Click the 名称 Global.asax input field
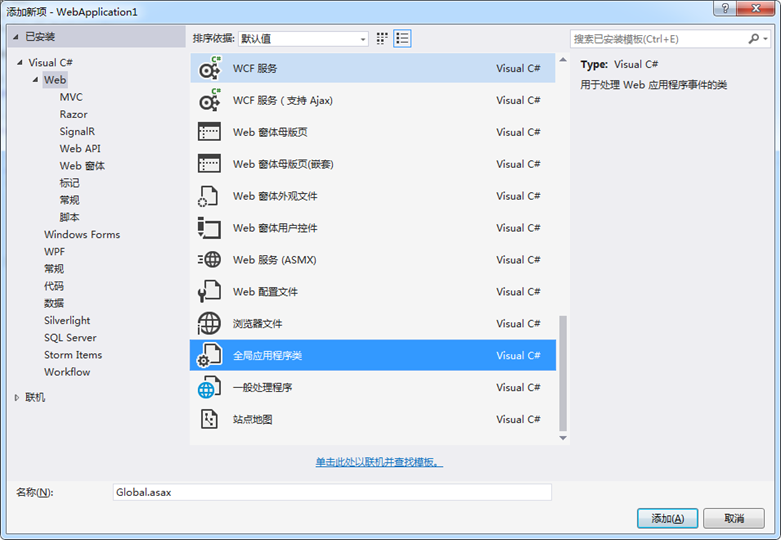The width and height of the screenshot is (781, 540). click(332, 492)
